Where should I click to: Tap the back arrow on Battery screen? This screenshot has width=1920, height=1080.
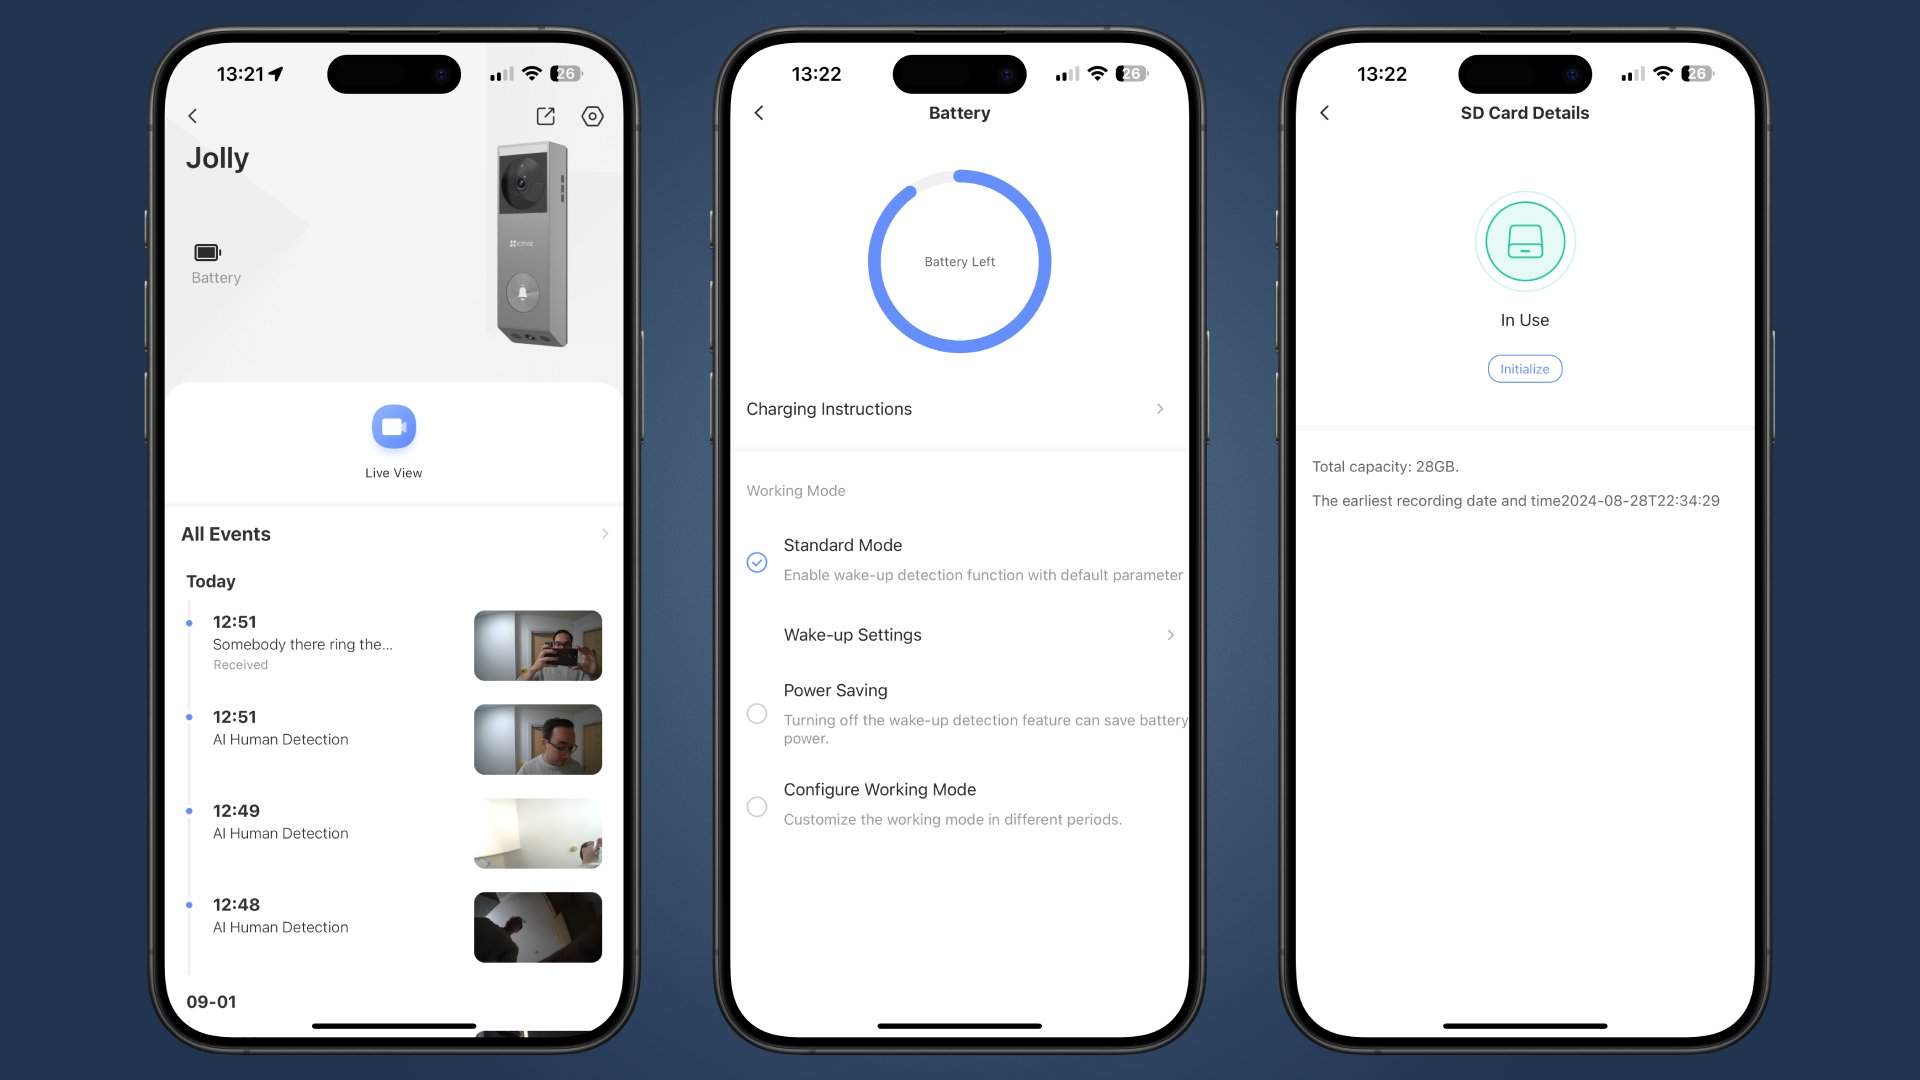761,112
